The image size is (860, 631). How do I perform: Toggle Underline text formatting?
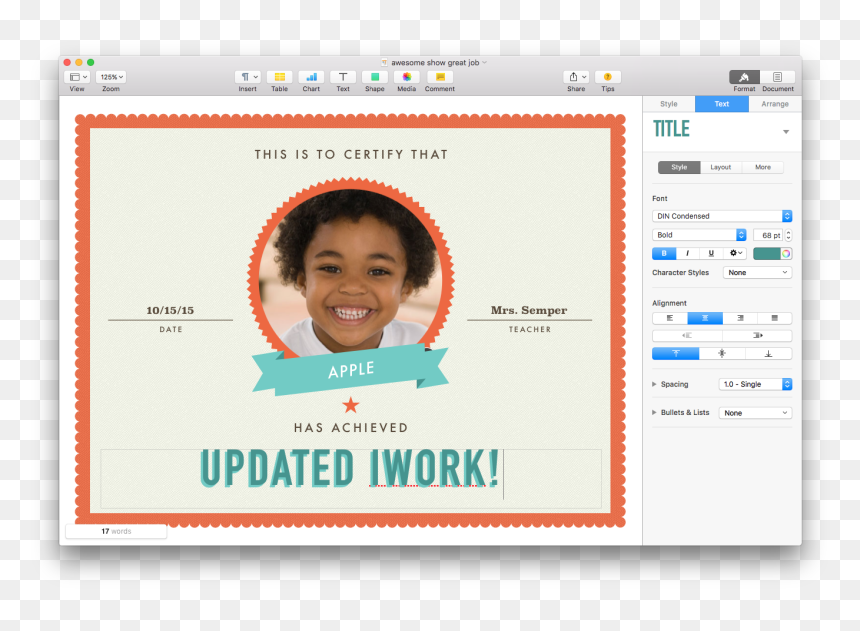(x=711, y=253)
